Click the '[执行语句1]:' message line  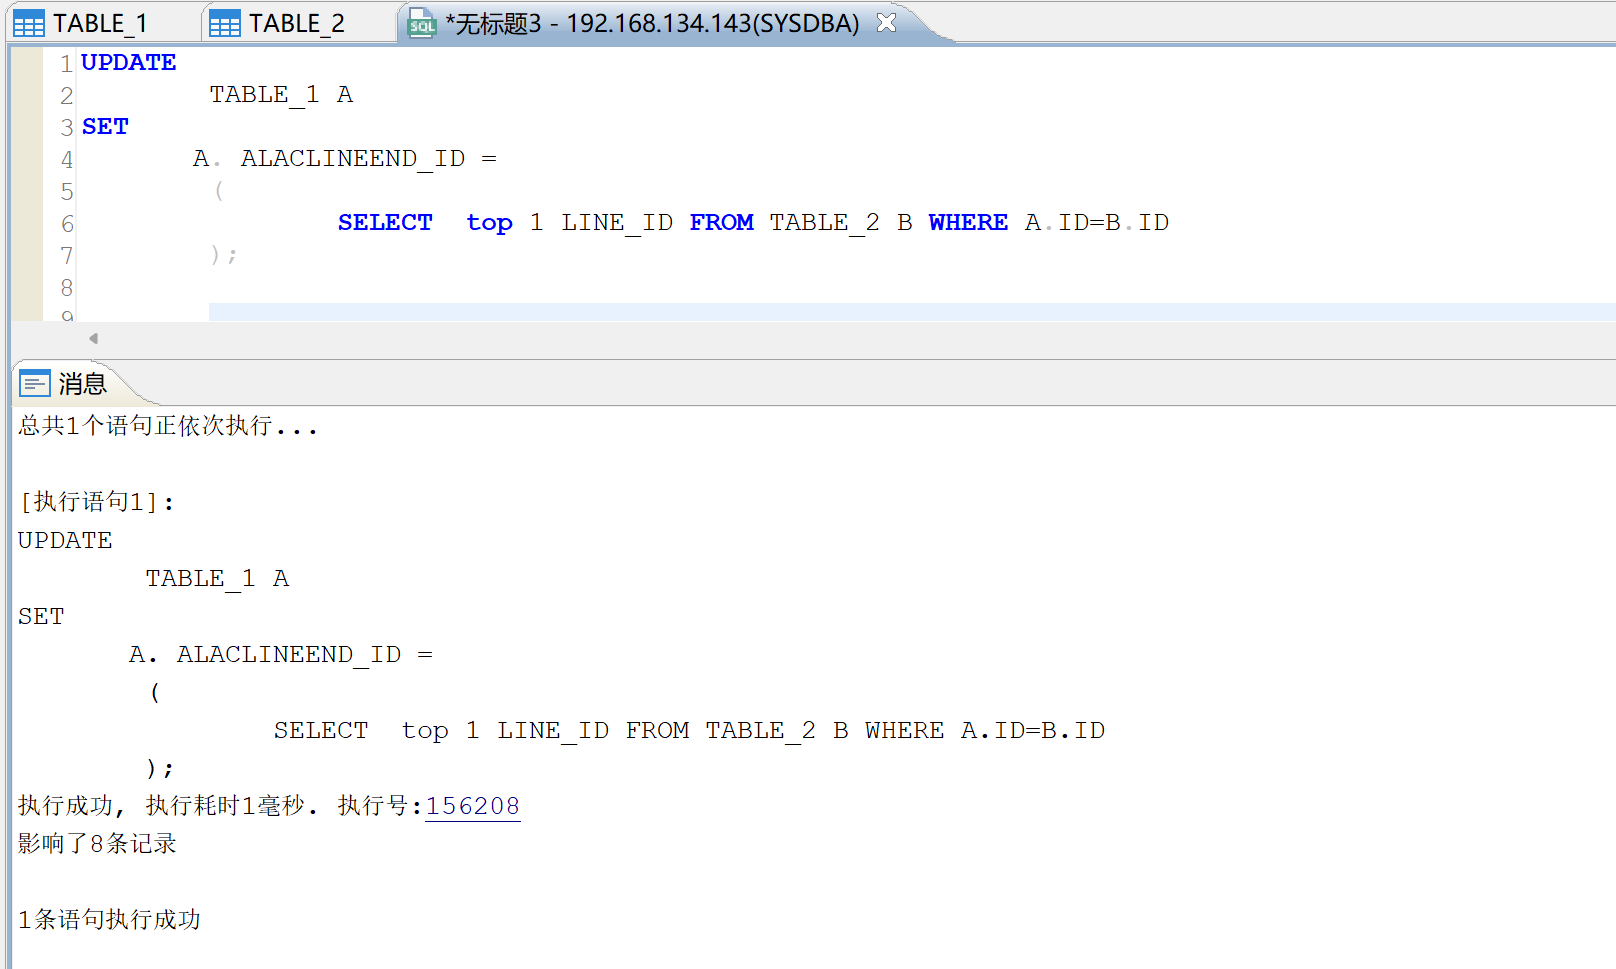97,502
